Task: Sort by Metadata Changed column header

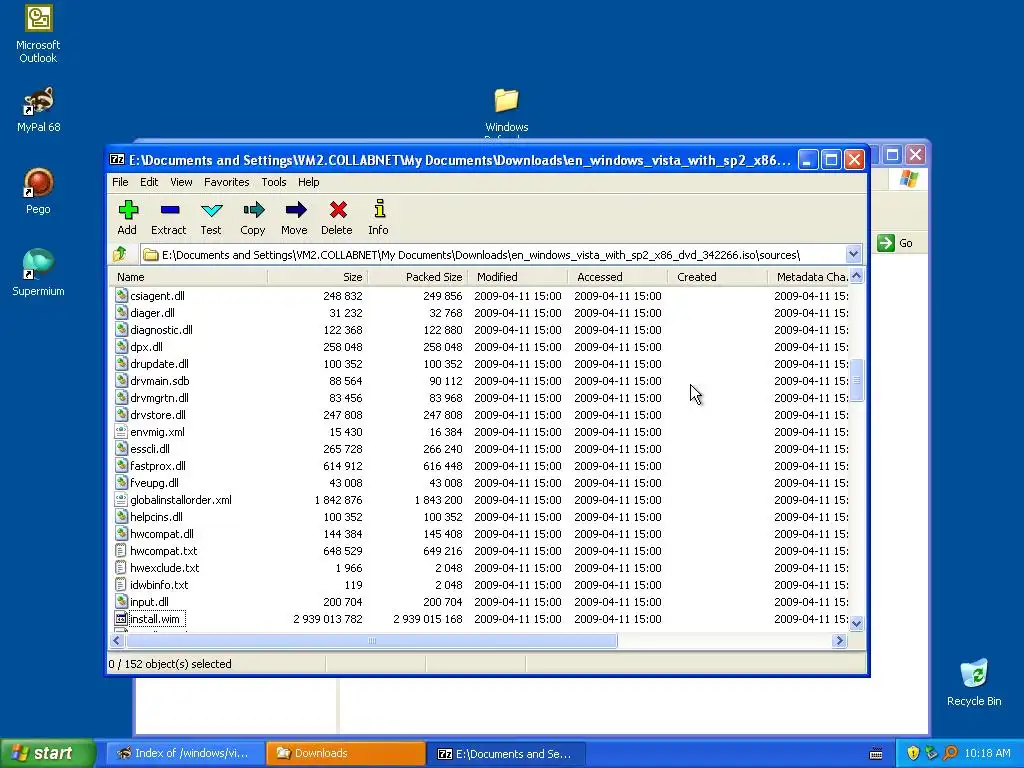Action: pyautogui.click(x=808, y=277)
